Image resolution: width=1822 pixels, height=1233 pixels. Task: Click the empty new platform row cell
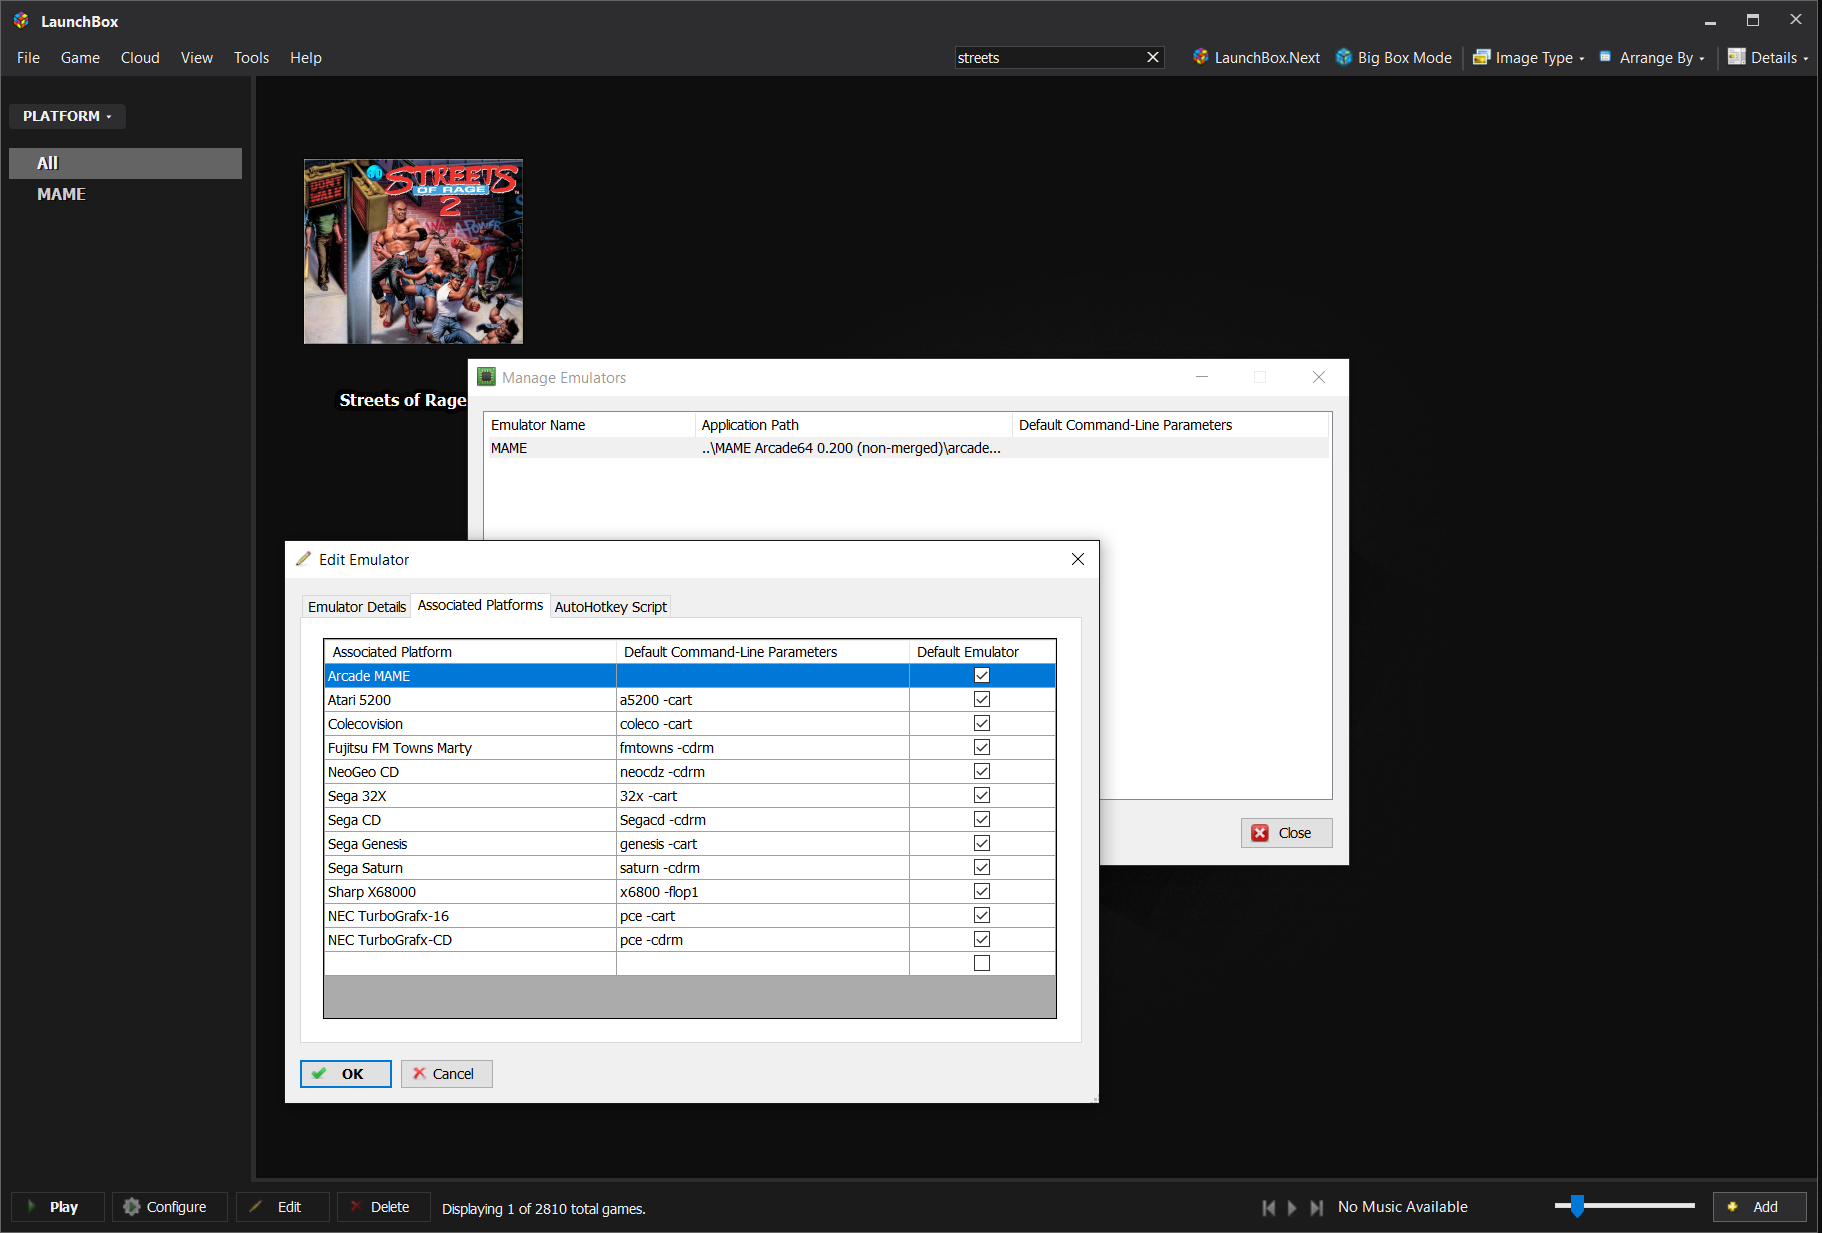coord(471,964)
